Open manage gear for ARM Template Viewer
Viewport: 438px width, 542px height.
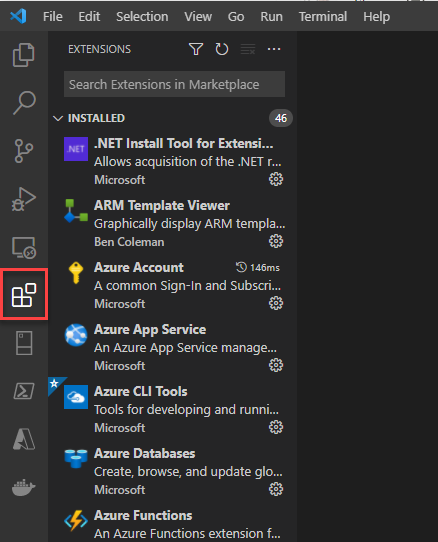click(x=276, y=241)
